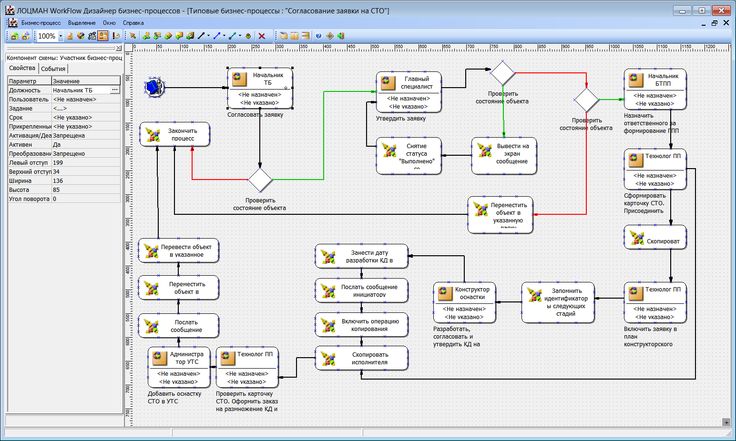The image size is (736, 441).
Task: Toggle the highlighted properties panel button
Action: [103, 36]
